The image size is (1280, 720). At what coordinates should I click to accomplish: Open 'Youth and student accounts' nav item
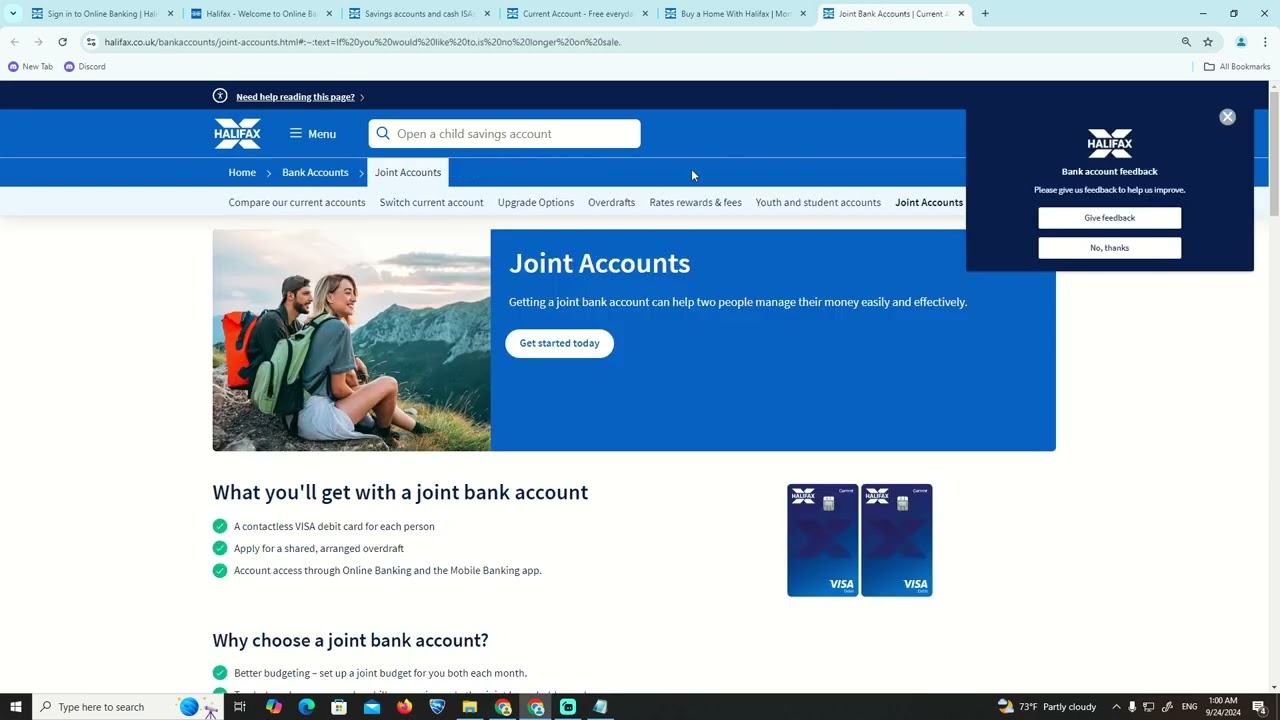point(818,202)
